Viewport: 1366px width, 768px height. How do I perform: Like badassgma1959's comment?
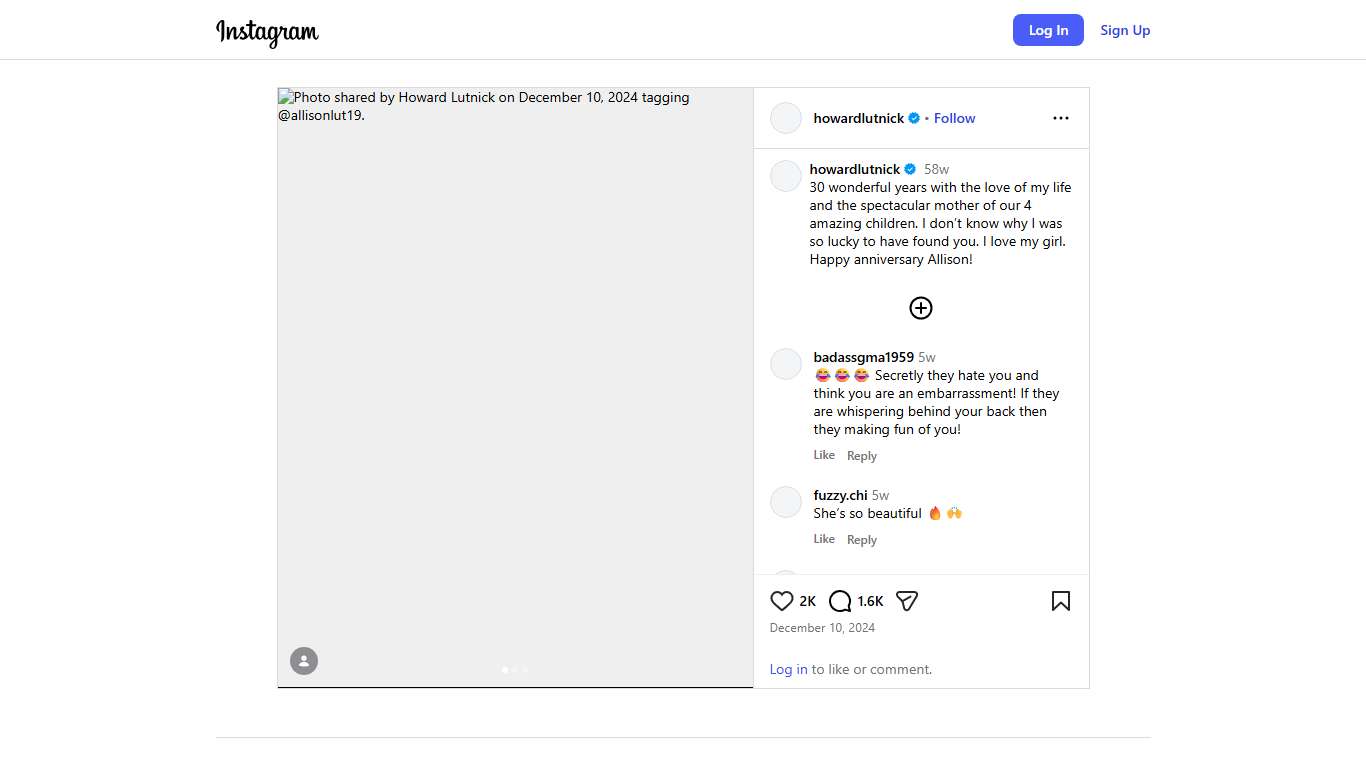[824, 455]
